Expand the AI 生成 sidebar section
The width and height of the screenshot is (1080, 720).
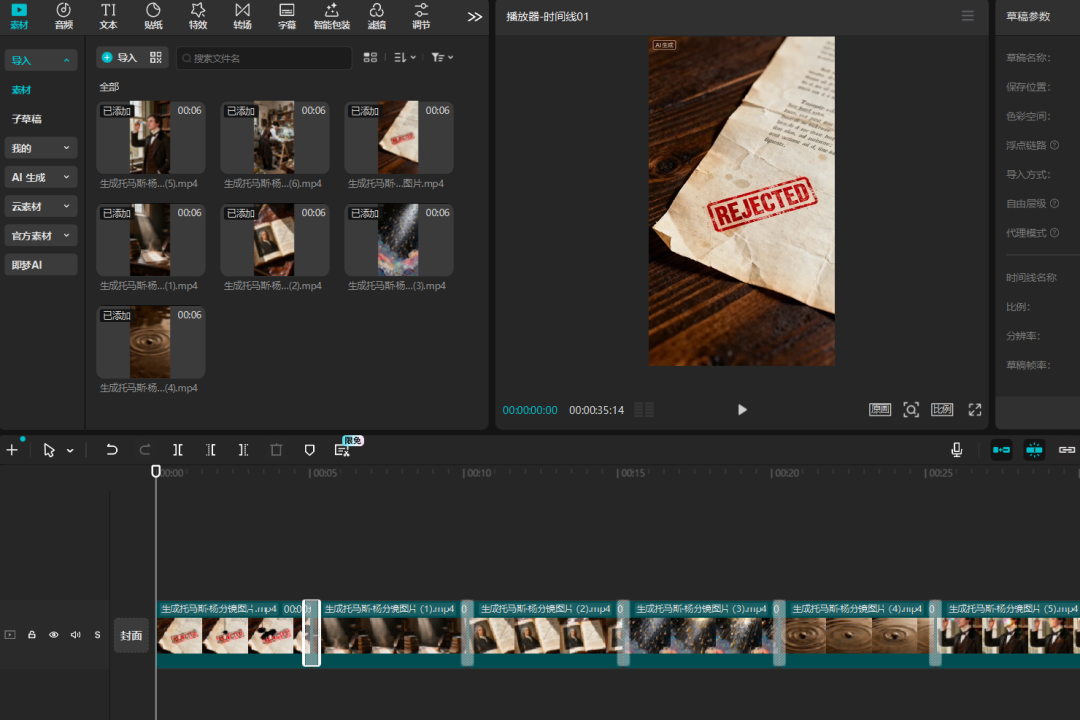(x=41, y=177)
